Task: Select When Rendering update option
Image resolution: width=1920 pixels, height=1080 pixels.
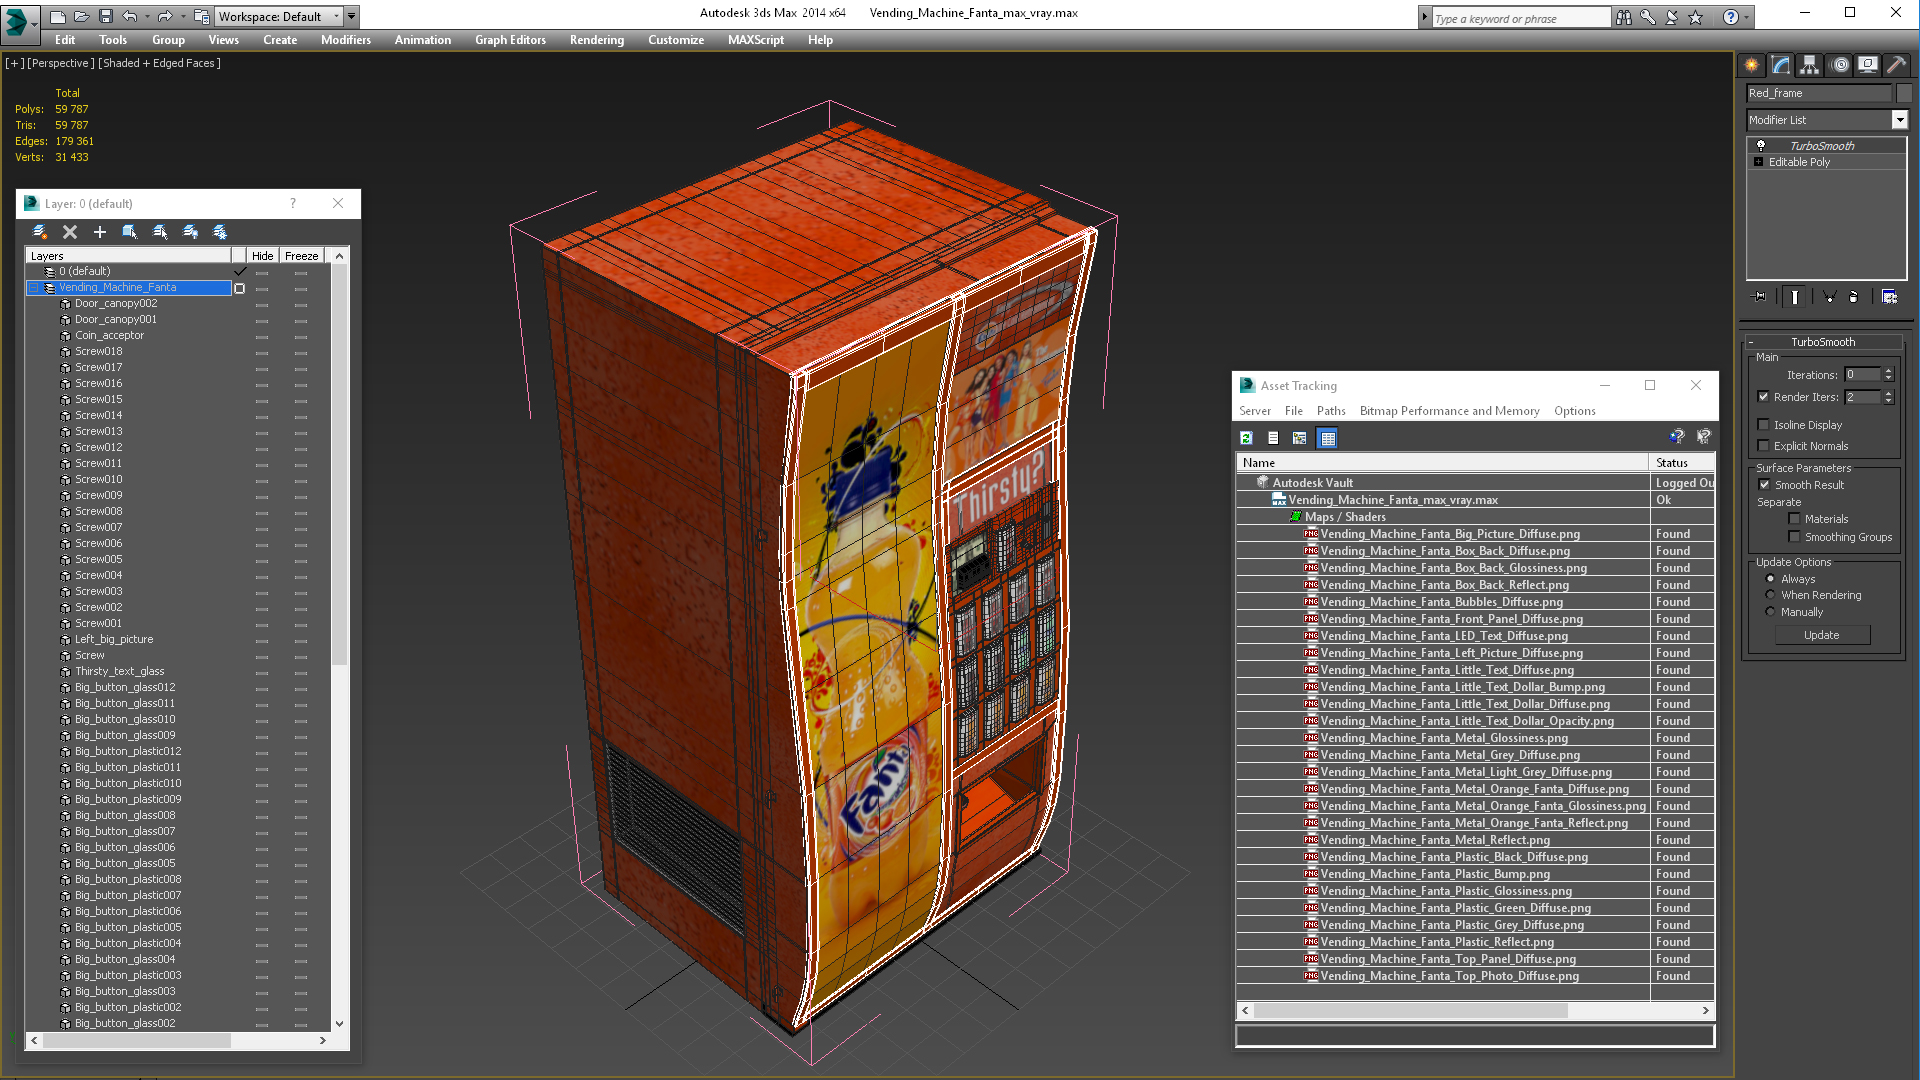Action: (1771, 595)
